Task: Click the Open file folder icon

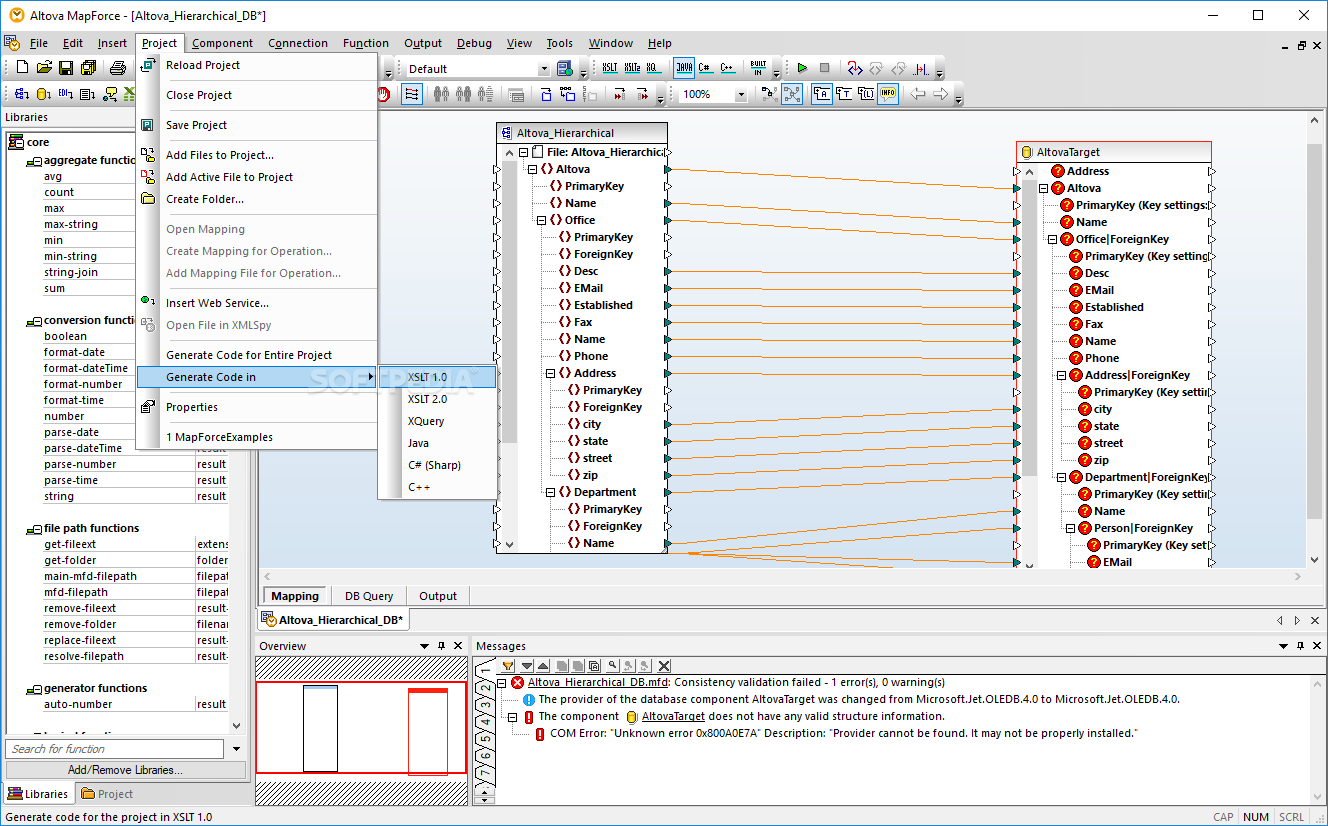Action: pos(44,68)
